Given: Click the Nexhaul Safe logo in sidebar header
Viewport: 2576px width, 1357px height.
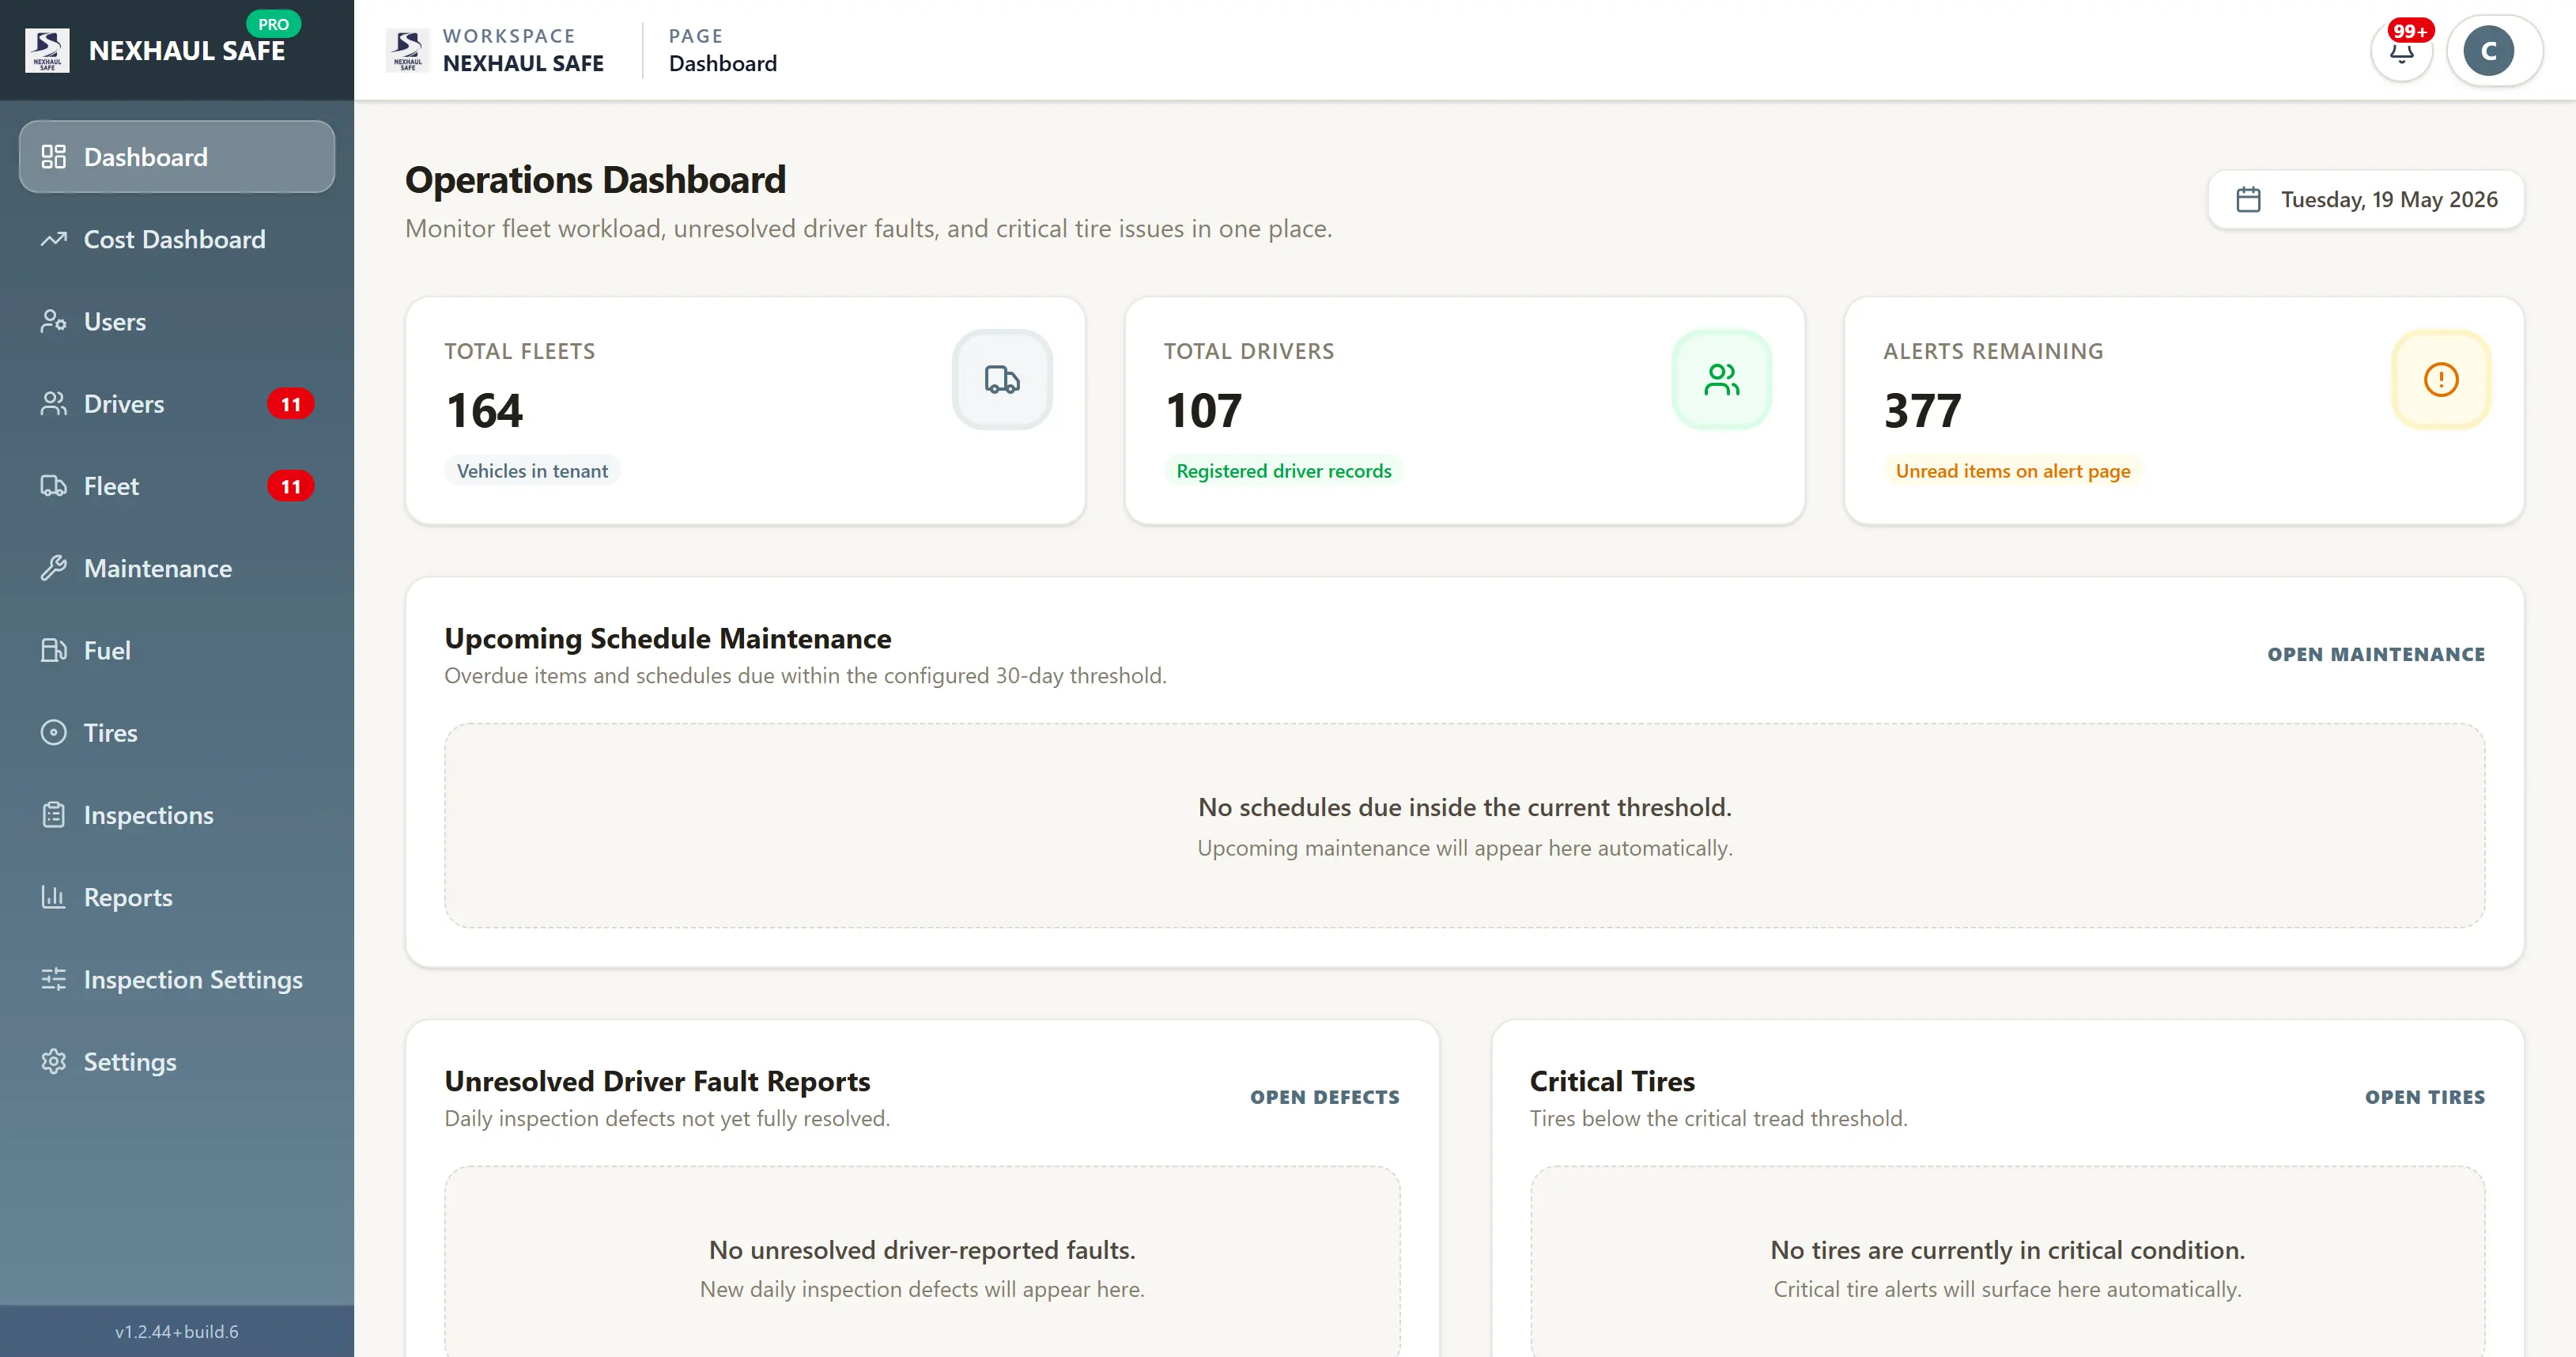Looking at the screenshot, I should (x=47, y=50).
